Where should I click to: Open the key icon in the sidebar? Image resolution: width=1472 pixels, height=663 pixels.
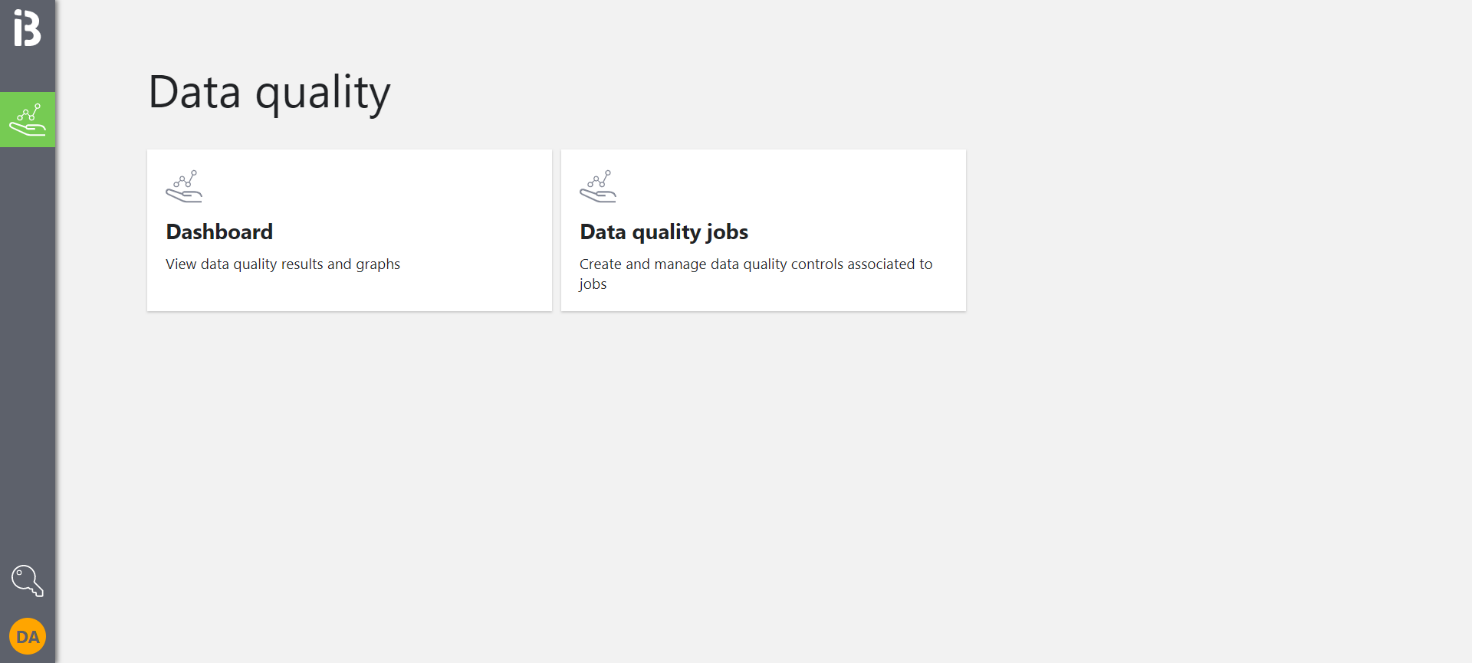click(27, 580)
